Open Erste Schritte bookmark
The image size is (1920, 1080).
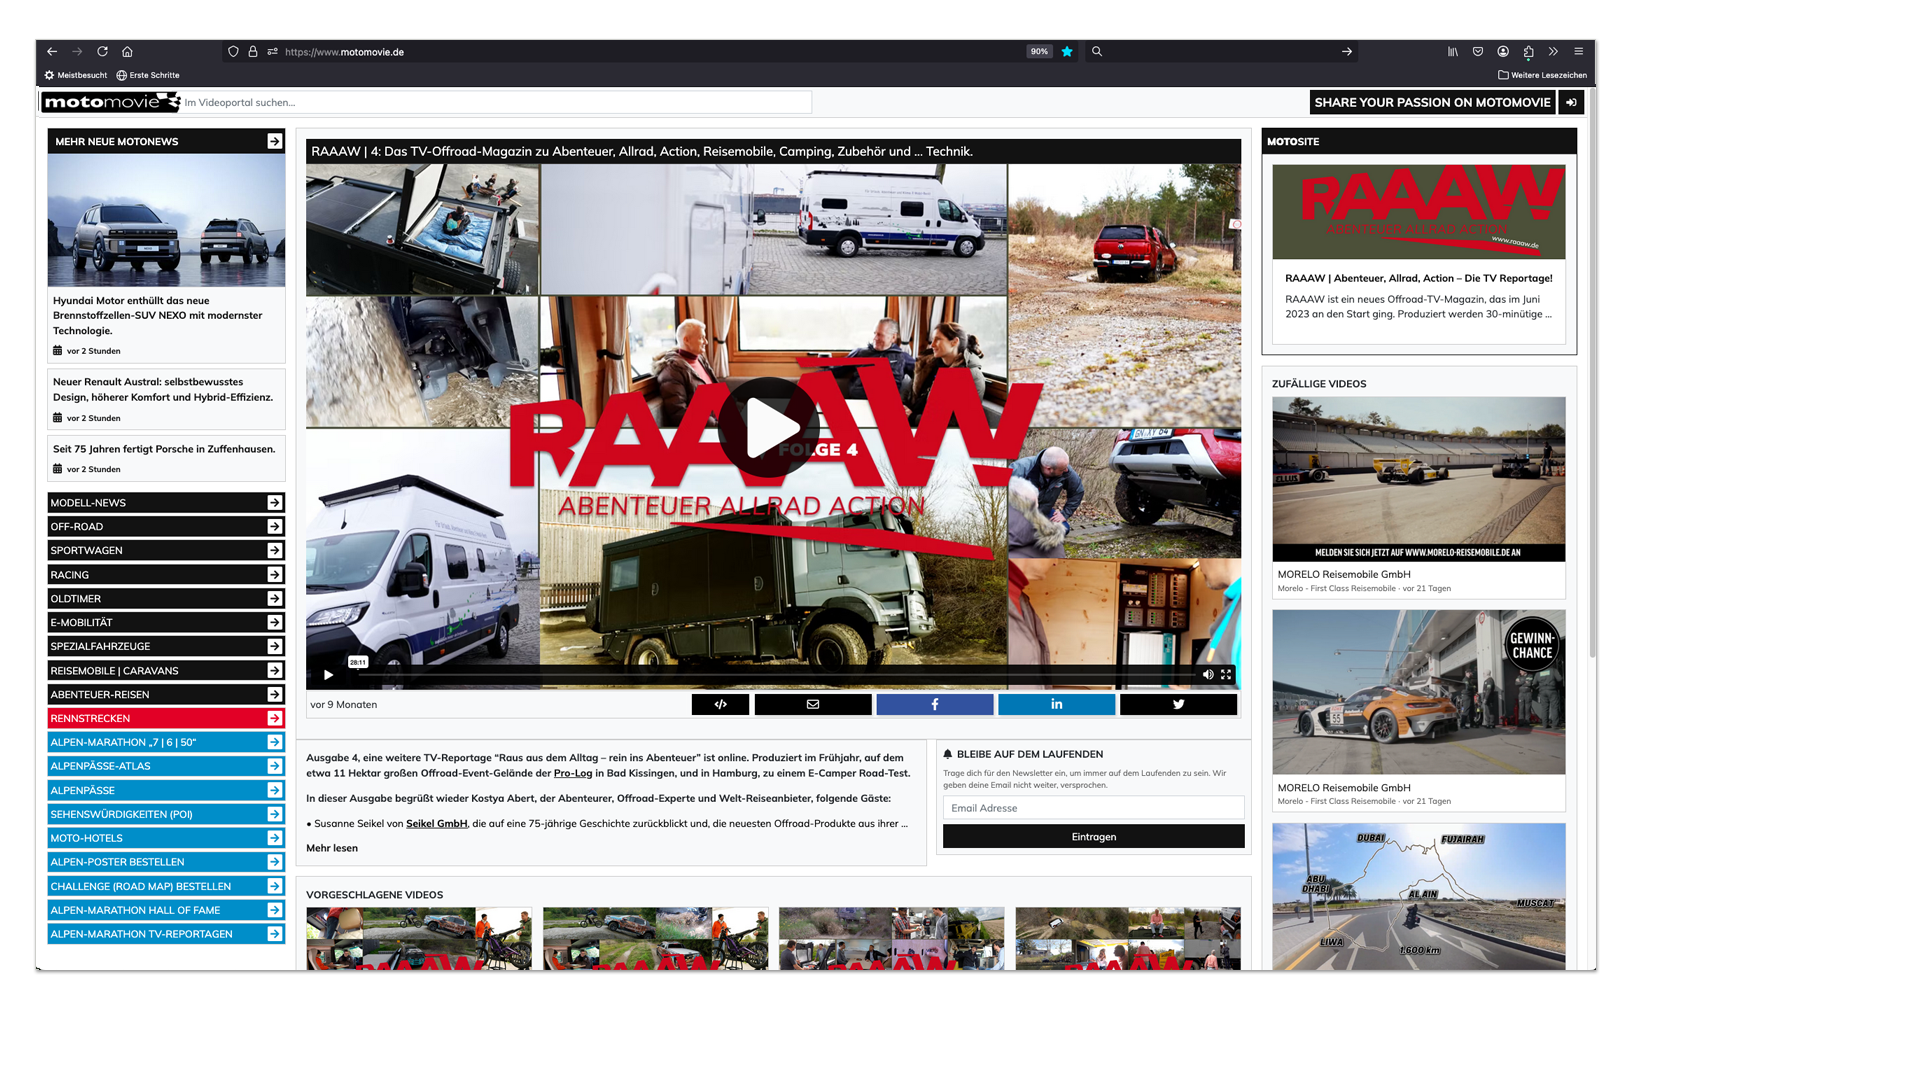(148, 75)
